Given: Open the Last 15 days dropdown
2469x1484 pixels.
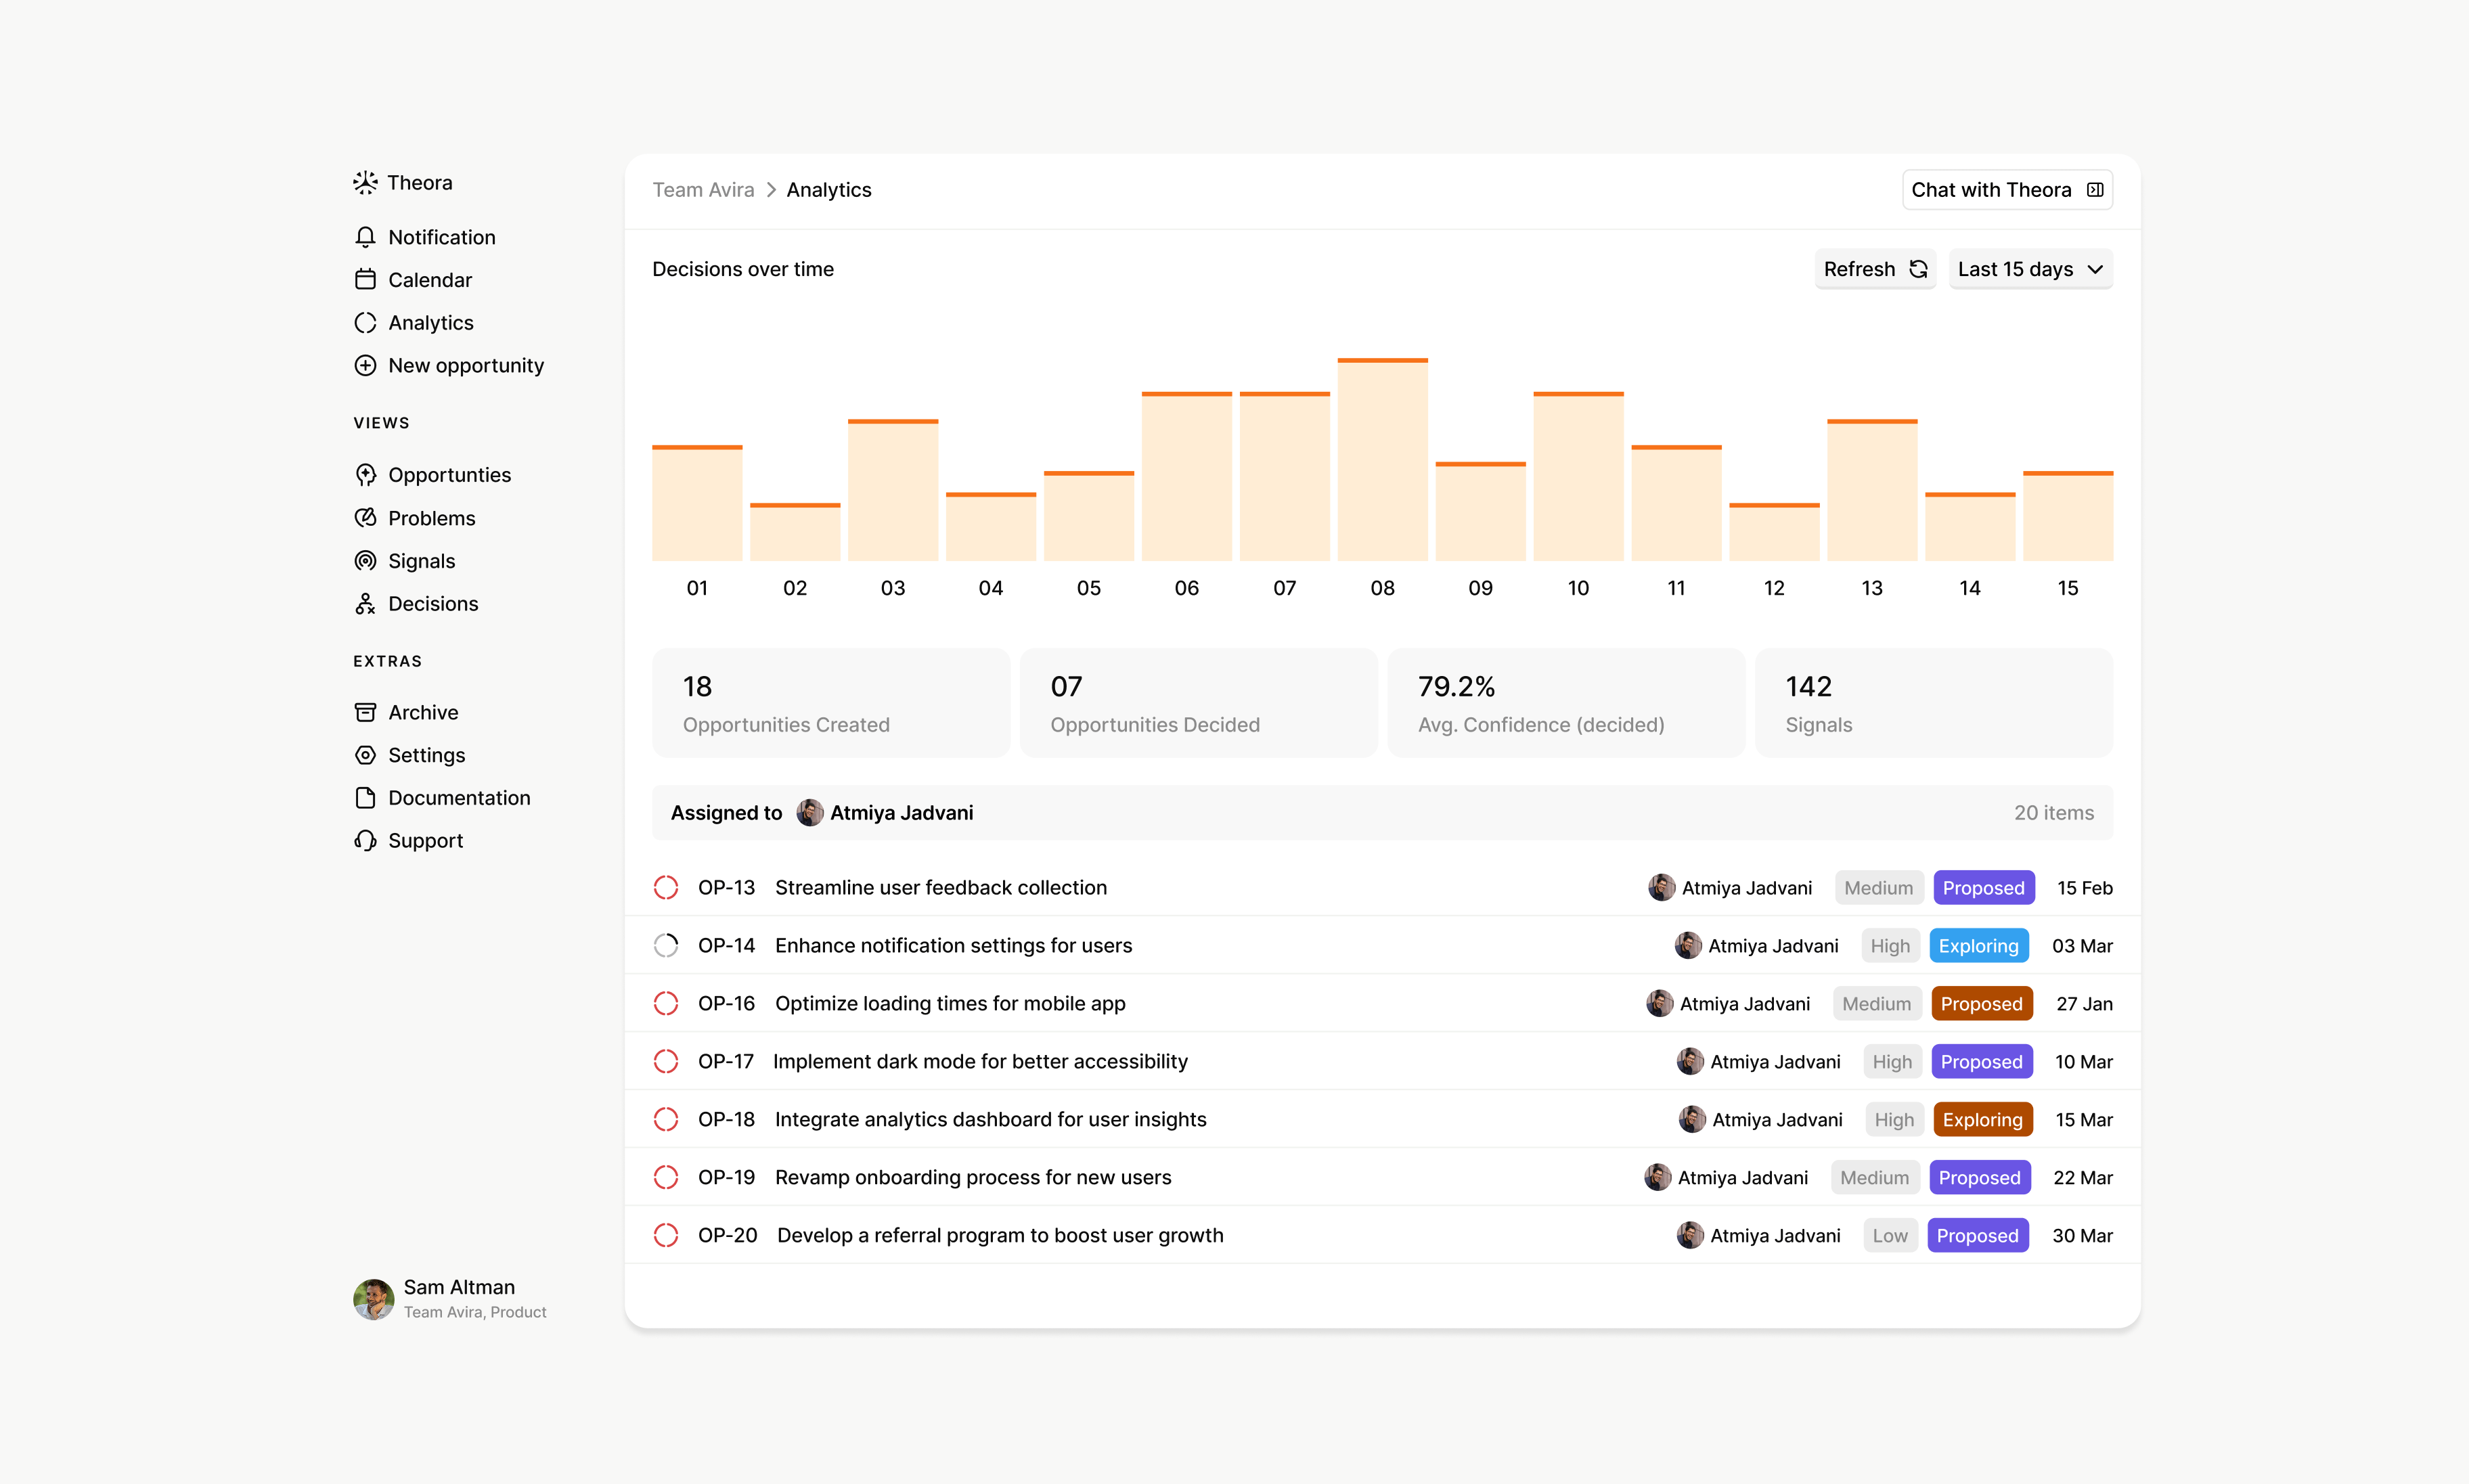Looking at the screenshot, I should 2030,268.
